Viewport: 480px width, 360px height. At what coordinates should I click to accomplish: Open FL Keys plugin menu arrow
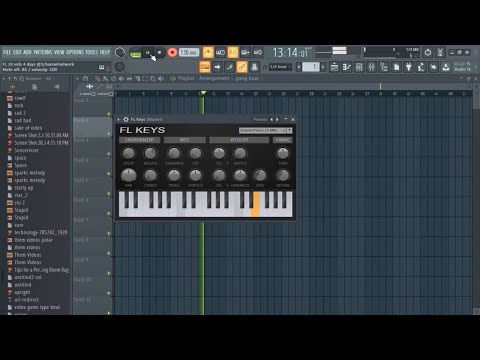click(x=119, y=119)
